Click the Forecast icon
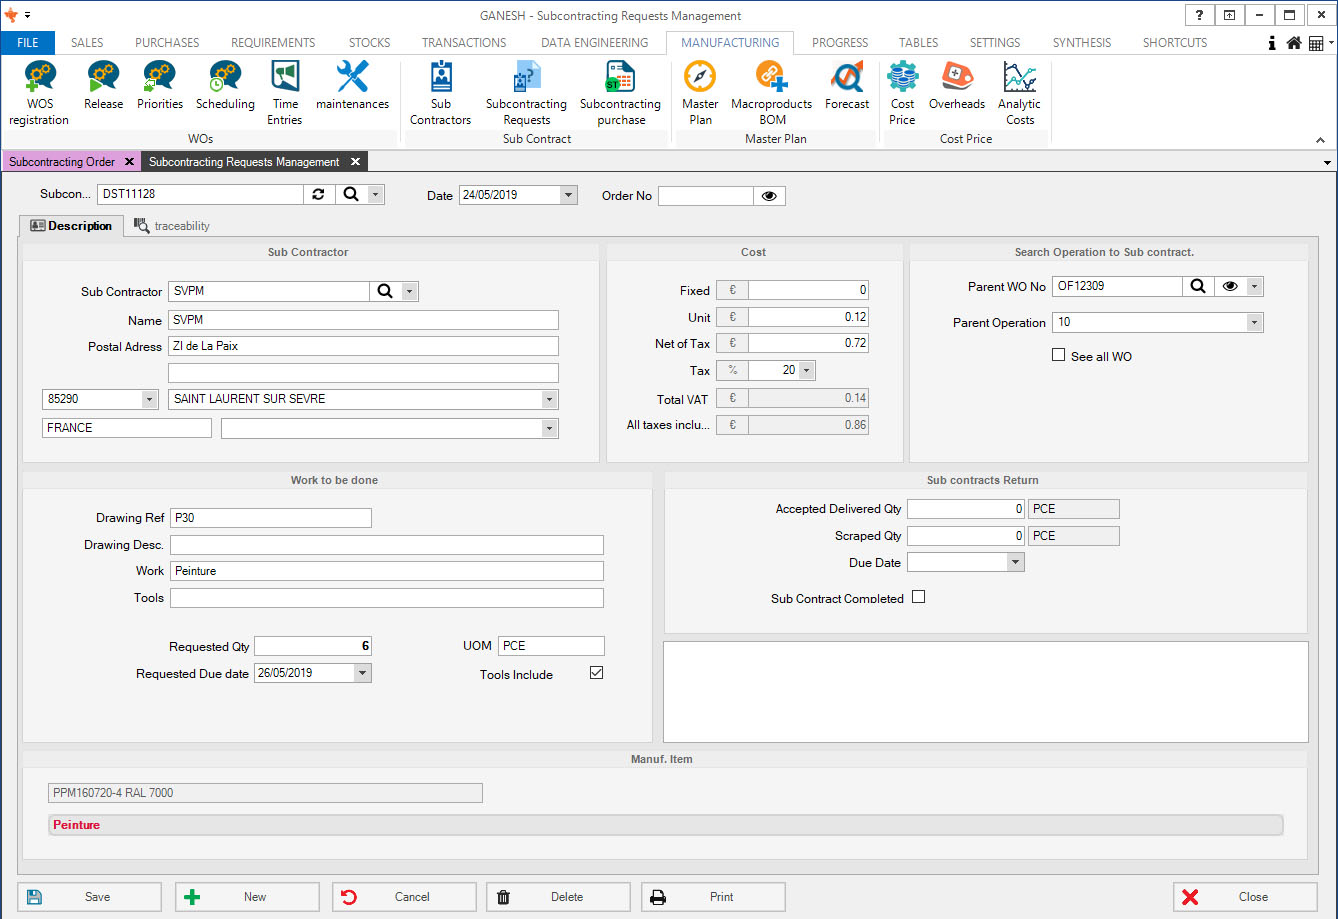This screenshot has height=919, width=1338. 847,86
